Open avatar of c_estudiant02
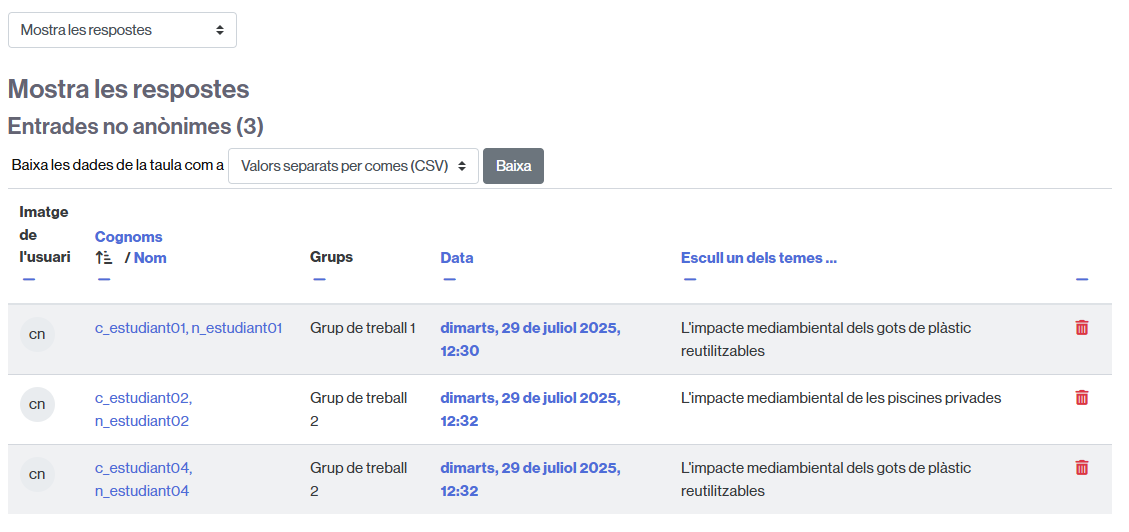Screen dimensions: 1129x532 coord(37,405)
